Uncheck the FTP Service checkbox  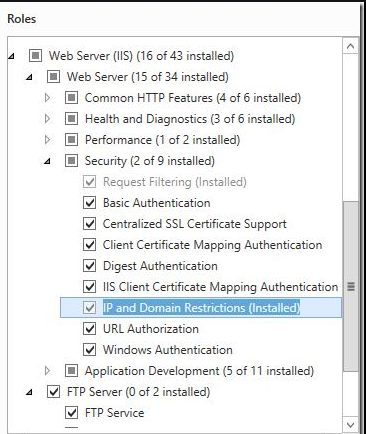pyautogui.click(x=71, y=413)
